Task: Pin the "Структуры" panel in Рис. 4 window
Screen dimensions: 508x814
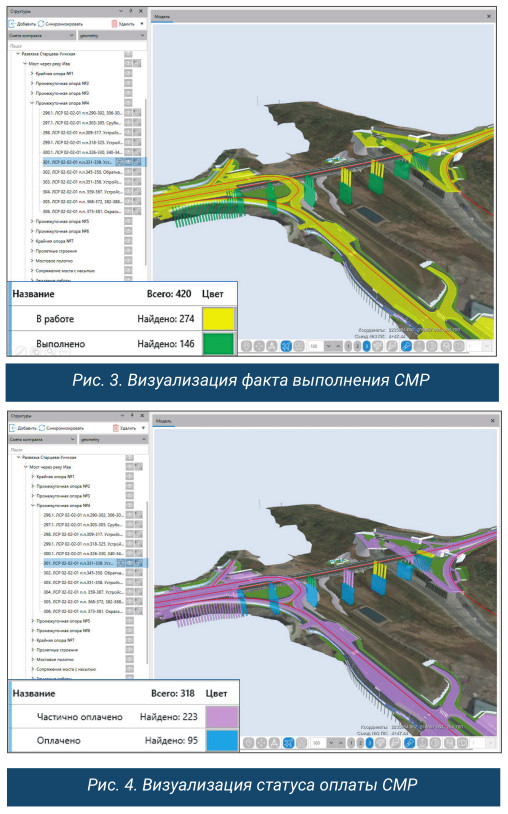Action: 132,416
